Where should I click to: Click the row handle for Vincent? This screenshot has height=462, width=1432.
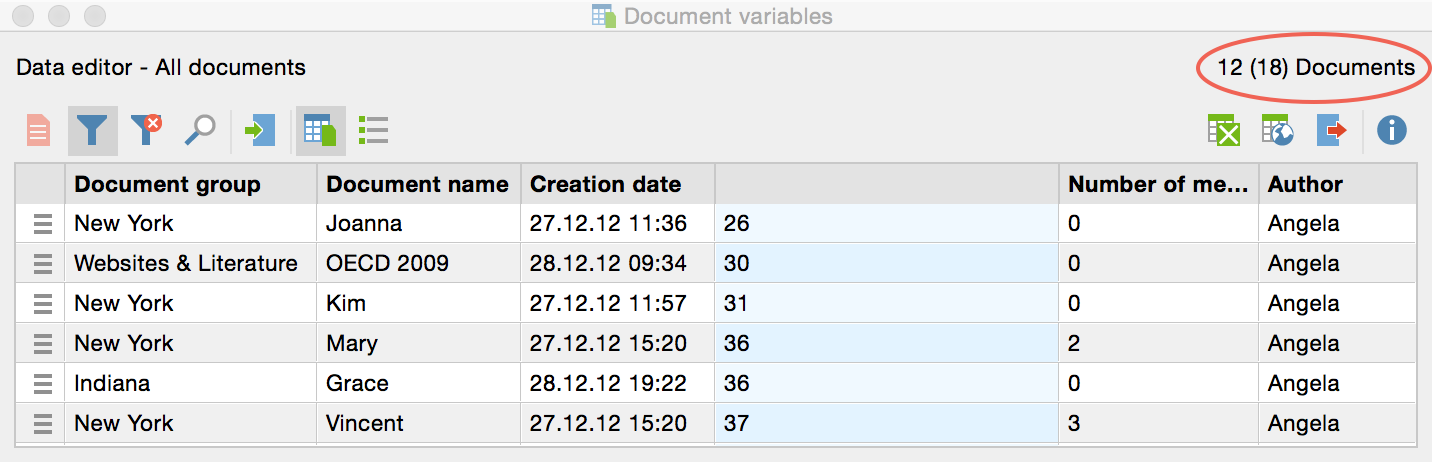click(42, 424)
